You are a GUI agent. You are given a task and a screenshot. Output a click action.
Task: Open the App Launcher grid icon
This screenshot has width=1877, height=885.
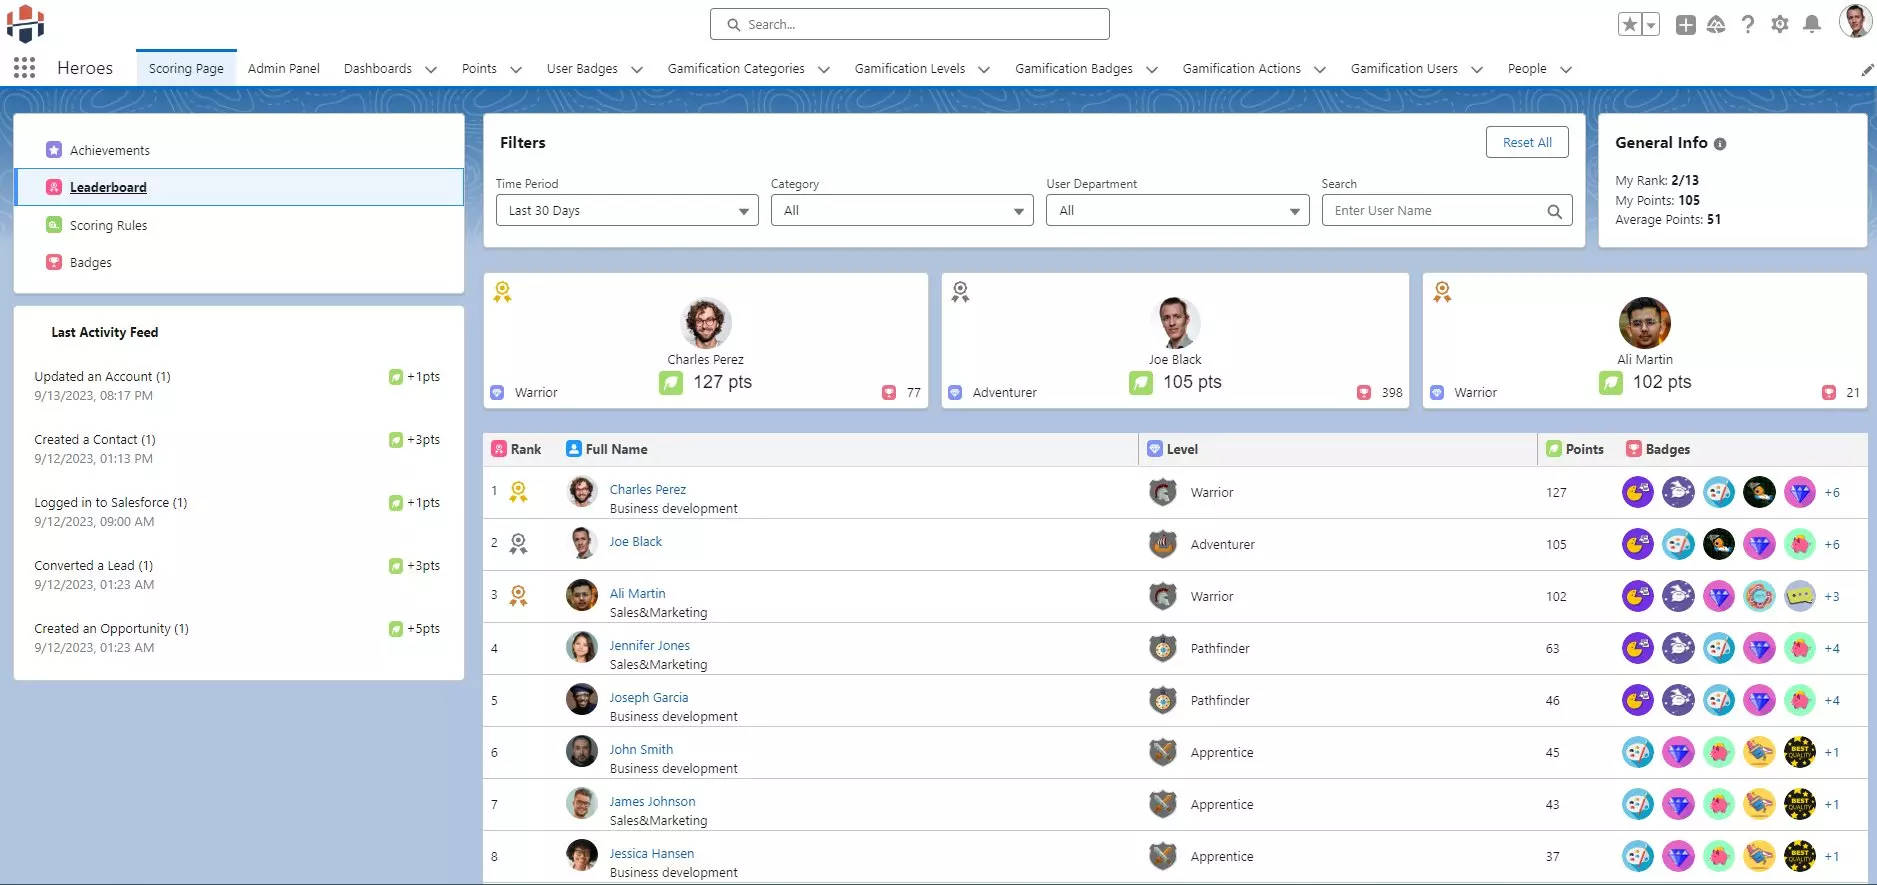point(25,68)
